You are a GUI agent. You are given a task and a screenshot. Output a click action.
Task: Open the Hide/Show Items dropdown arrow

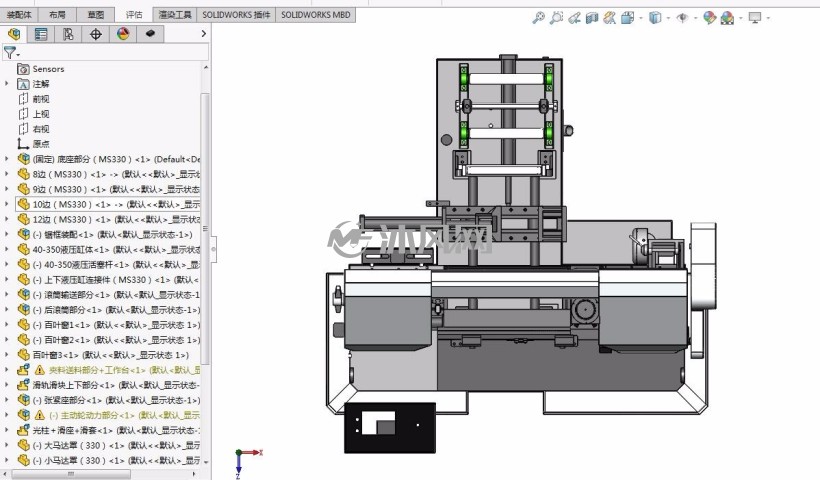[696, 18]
